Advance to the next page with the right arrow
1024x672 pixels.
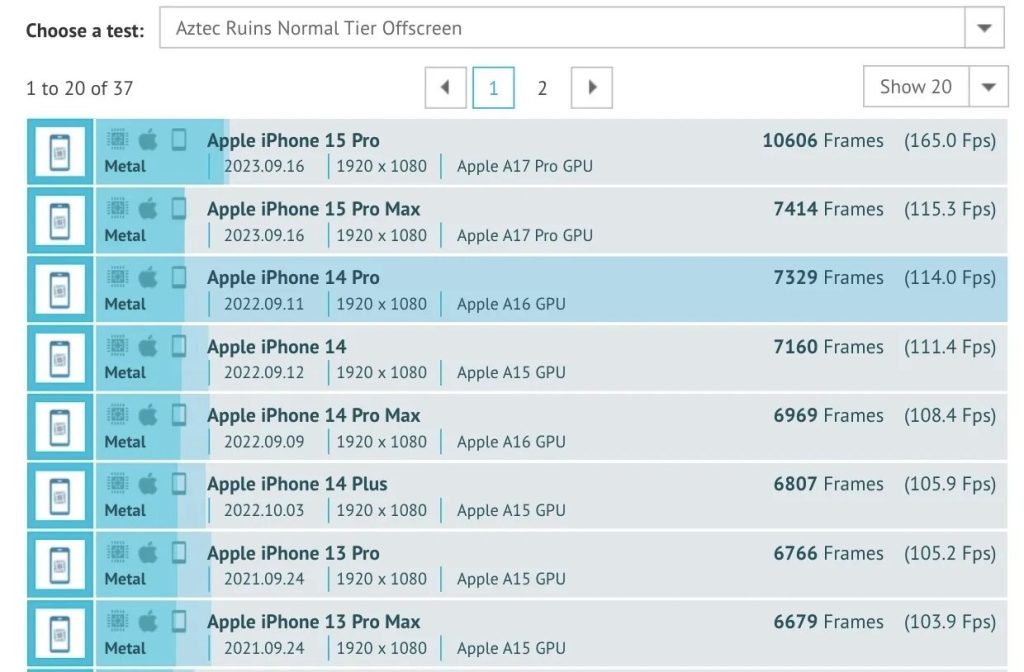[591, 88]
